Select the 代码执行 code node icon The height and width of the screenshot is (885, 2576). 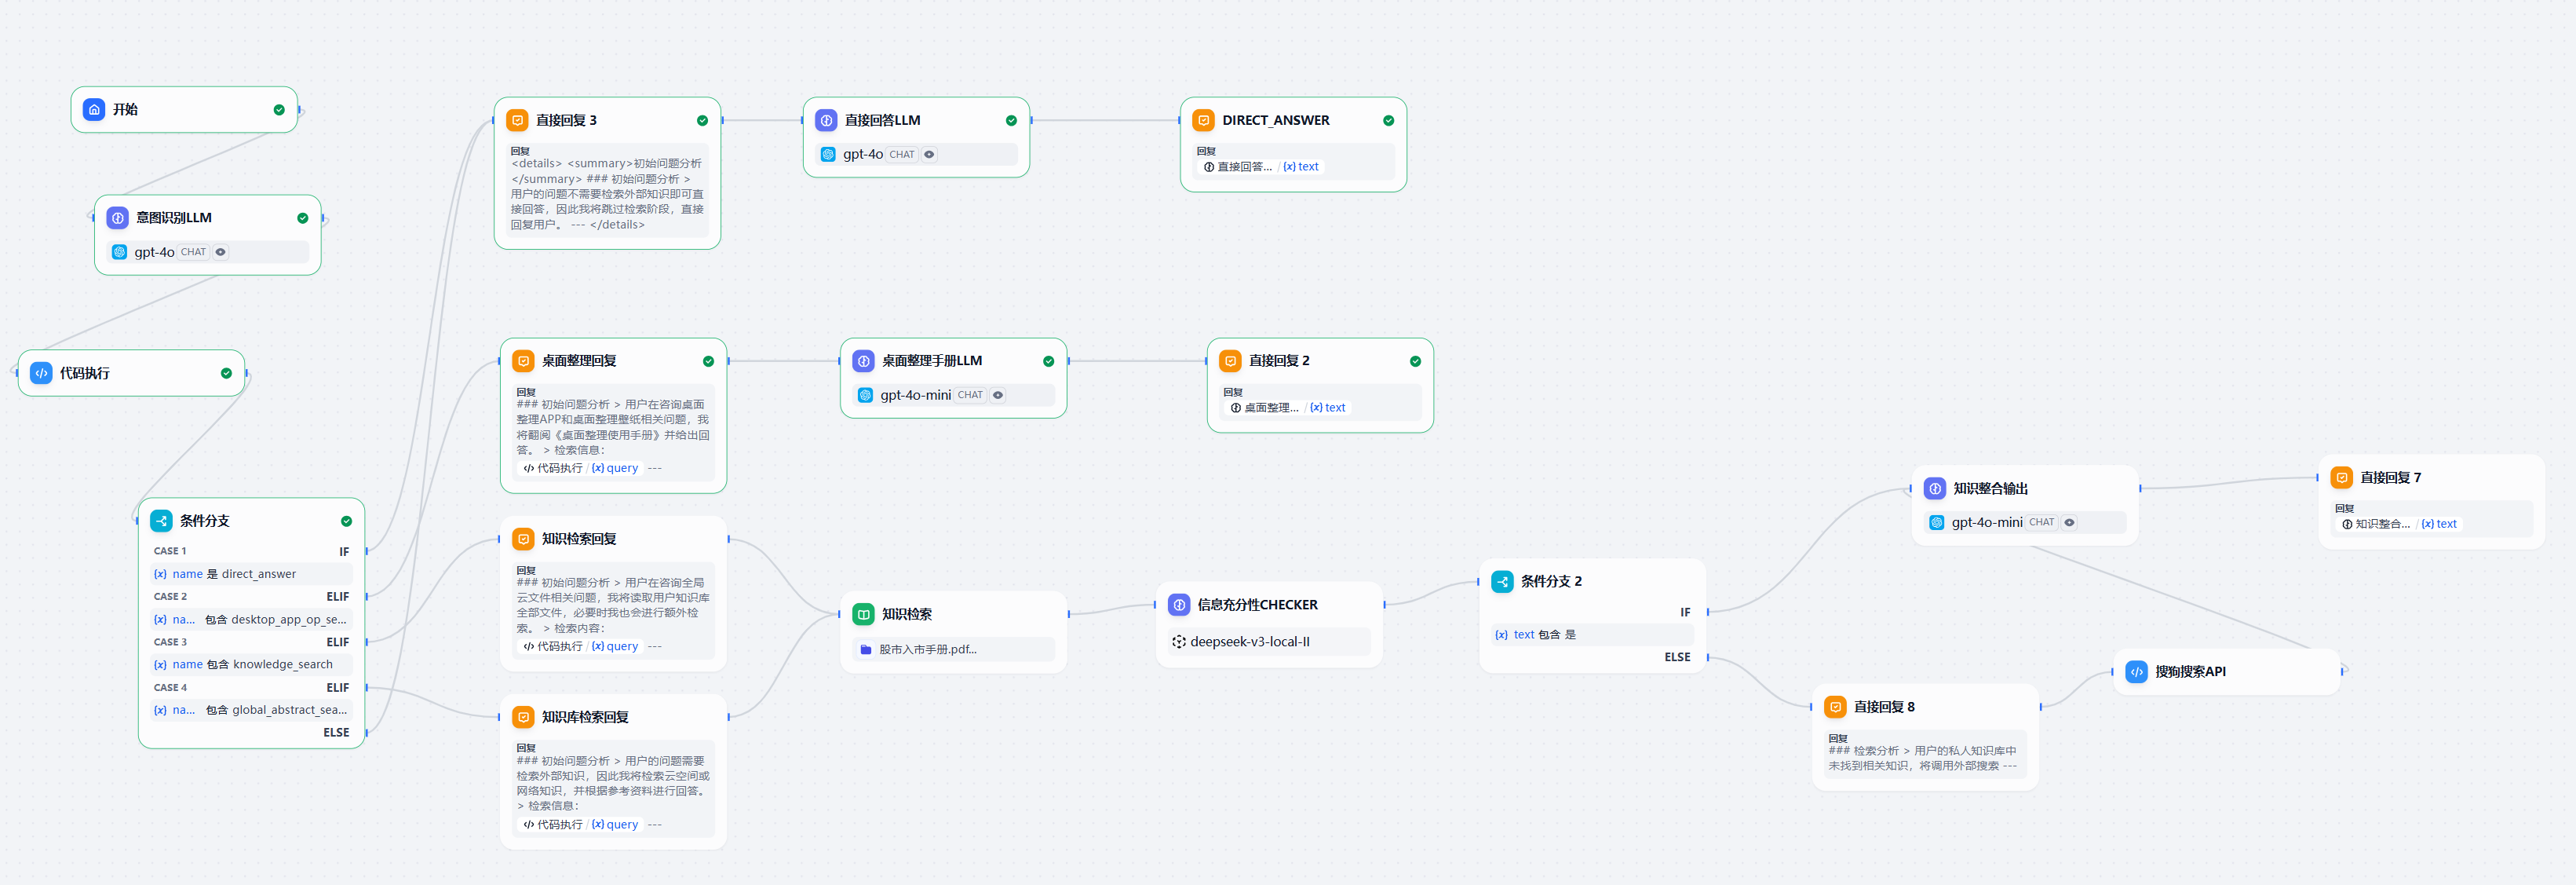pyautogui.click(x=41, y=373)
